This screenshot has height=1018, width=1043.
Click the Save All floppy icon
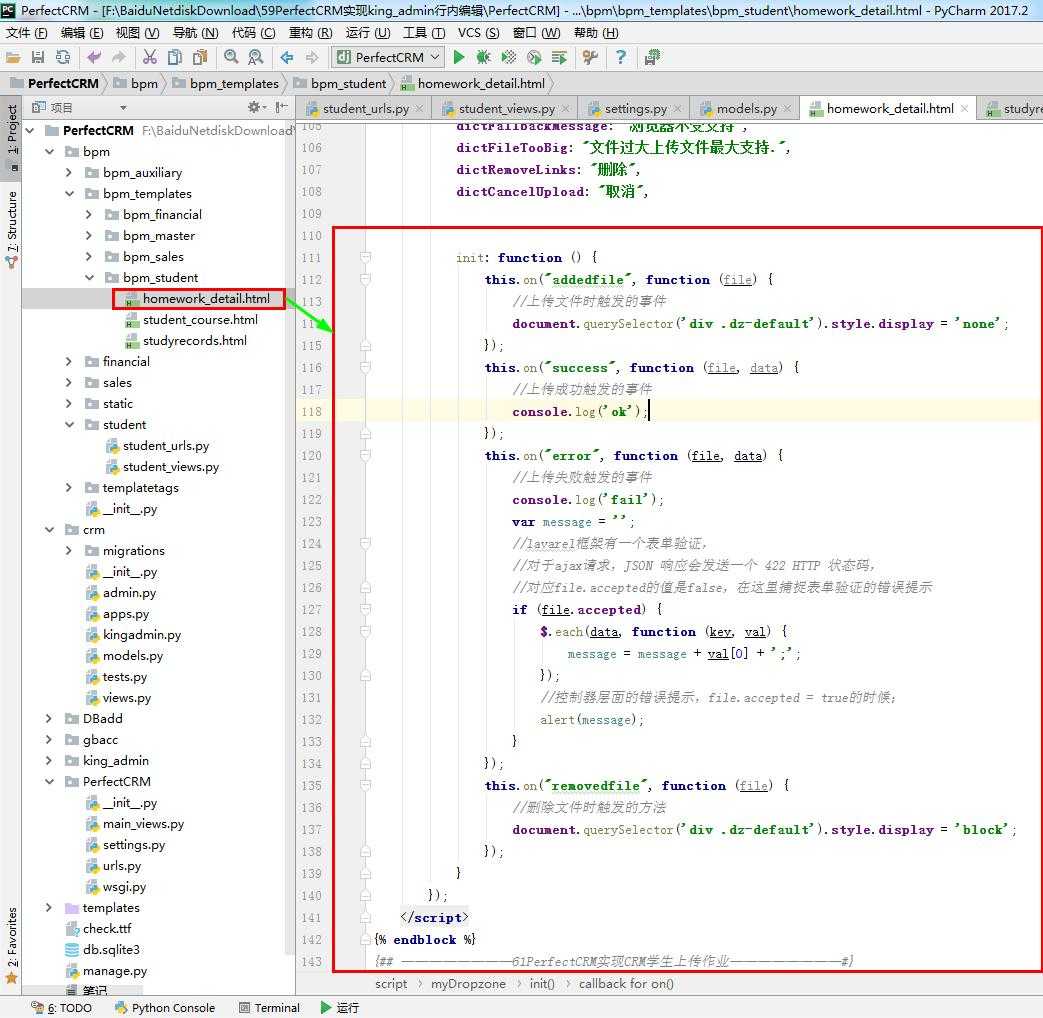point(38,58)
